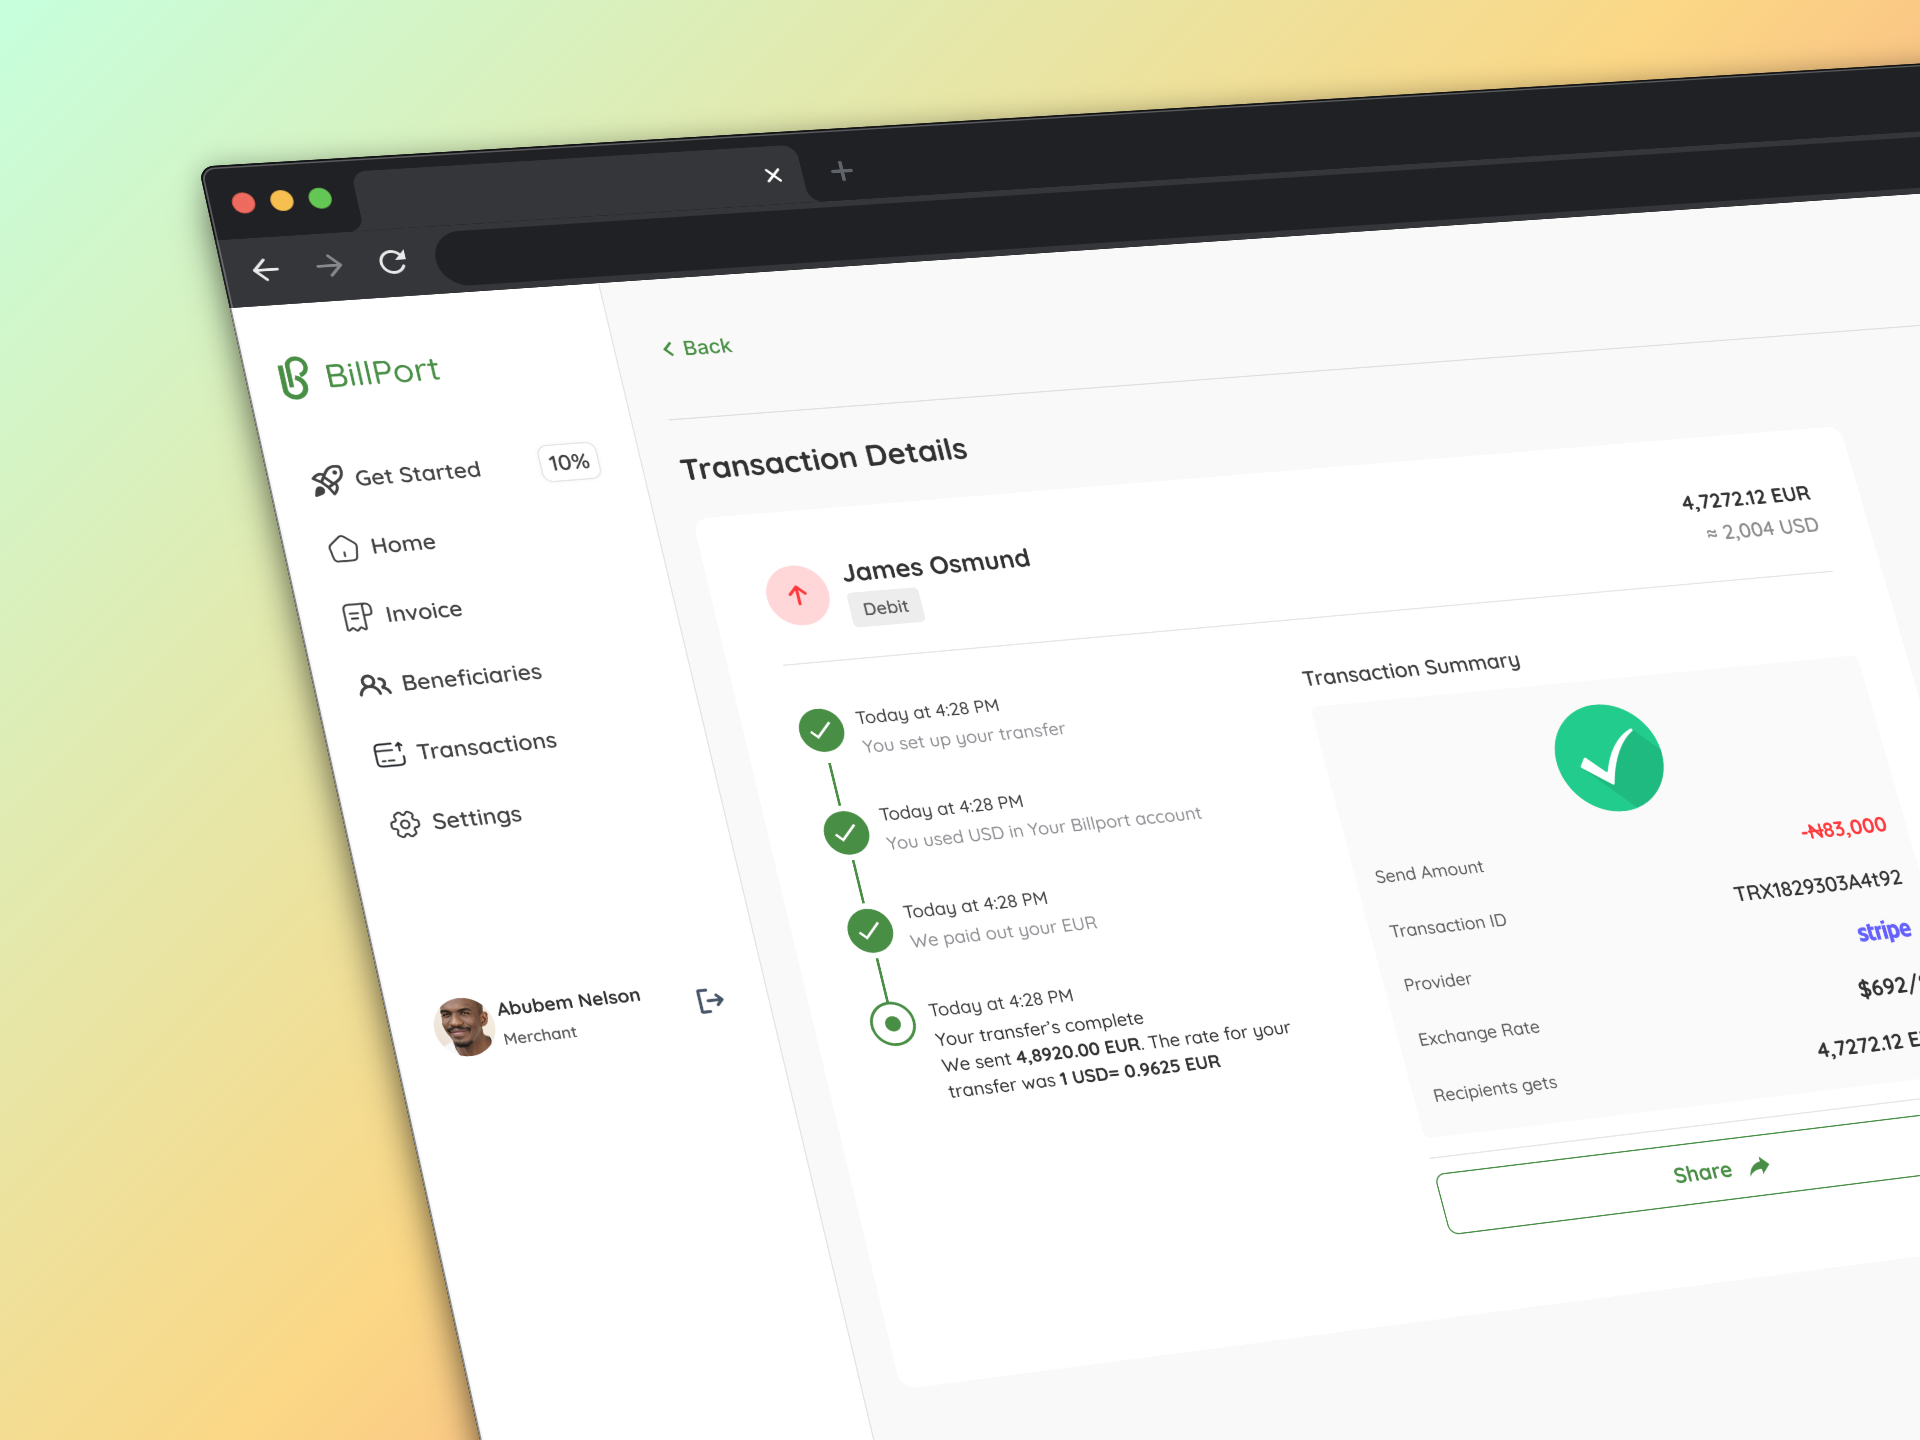The width and height of the screenshot is (1920, 1440).
Task: Click the James Osmund name
Action: [x=937, y=564]
